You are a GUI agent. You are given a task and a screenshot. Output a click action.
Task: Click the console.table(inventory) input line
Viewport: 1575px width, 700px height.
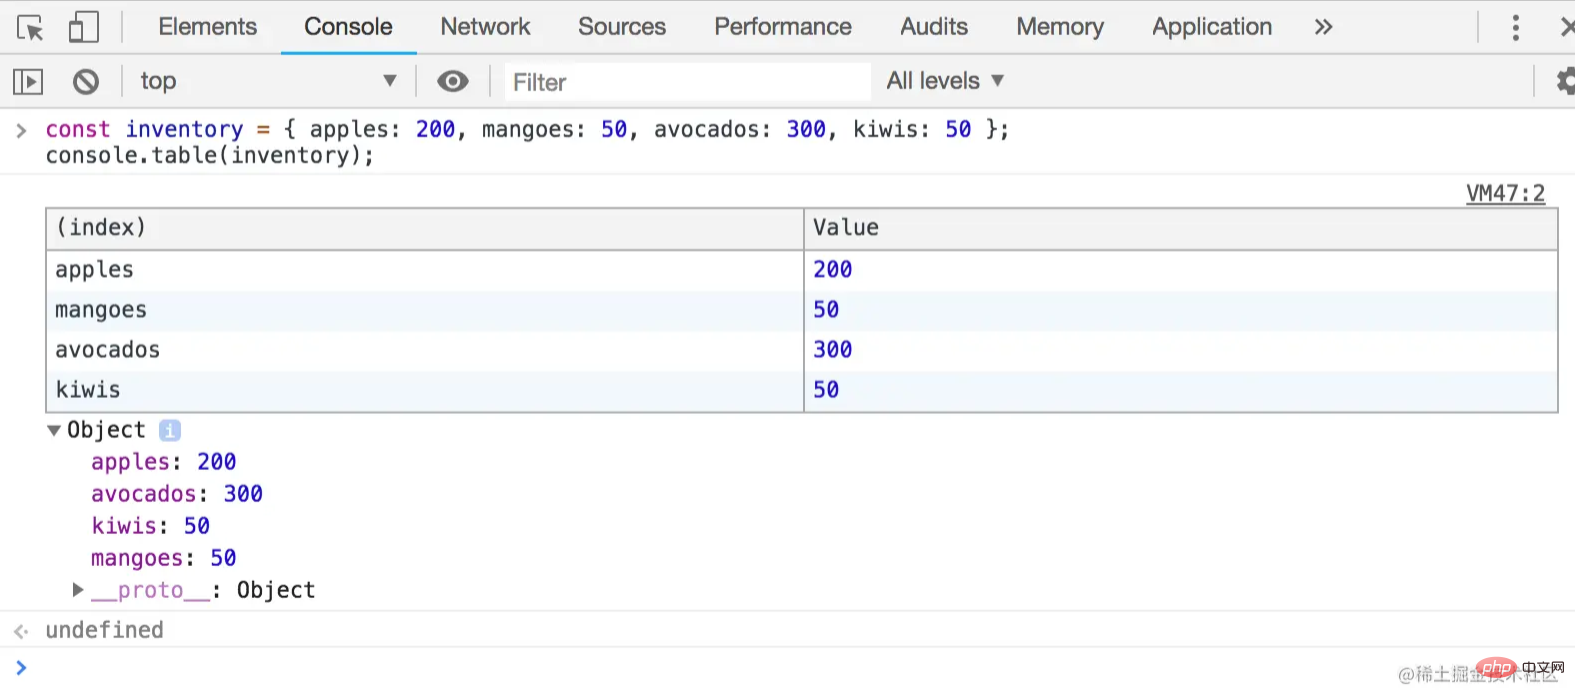coord(209,155)
